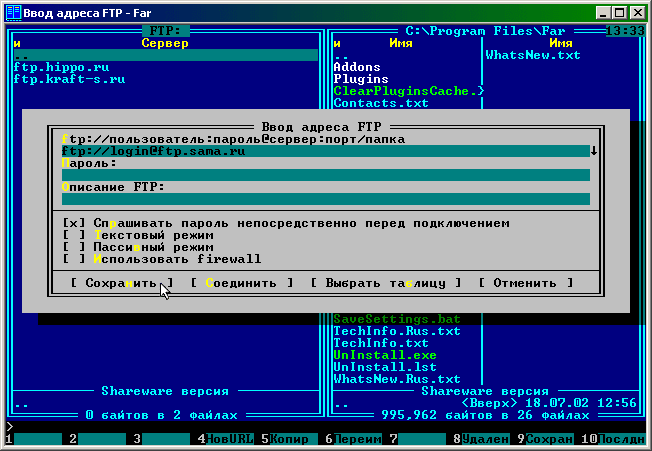Select 'ftp.hippo.ru' in FTP panel
Screen dimensions: 652x451
[x=61, y=67]
